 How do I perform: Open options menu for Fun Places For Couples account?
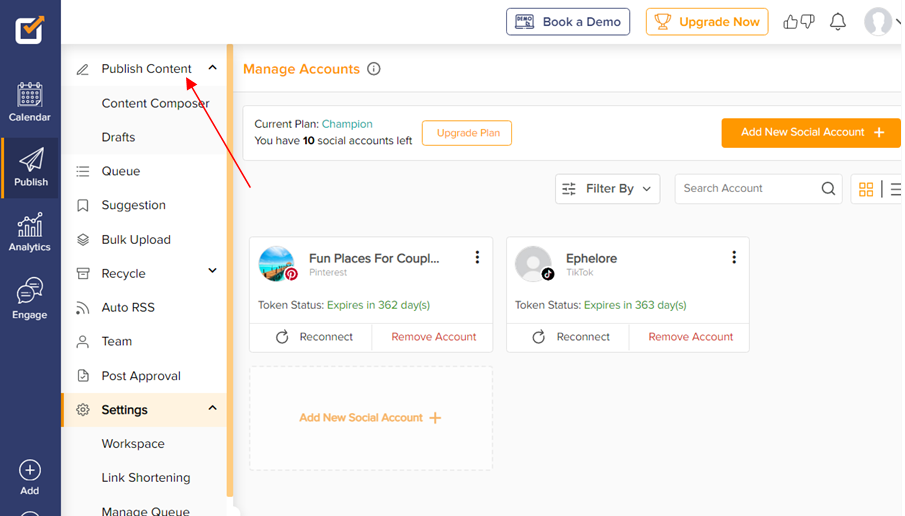coord(477,257)
